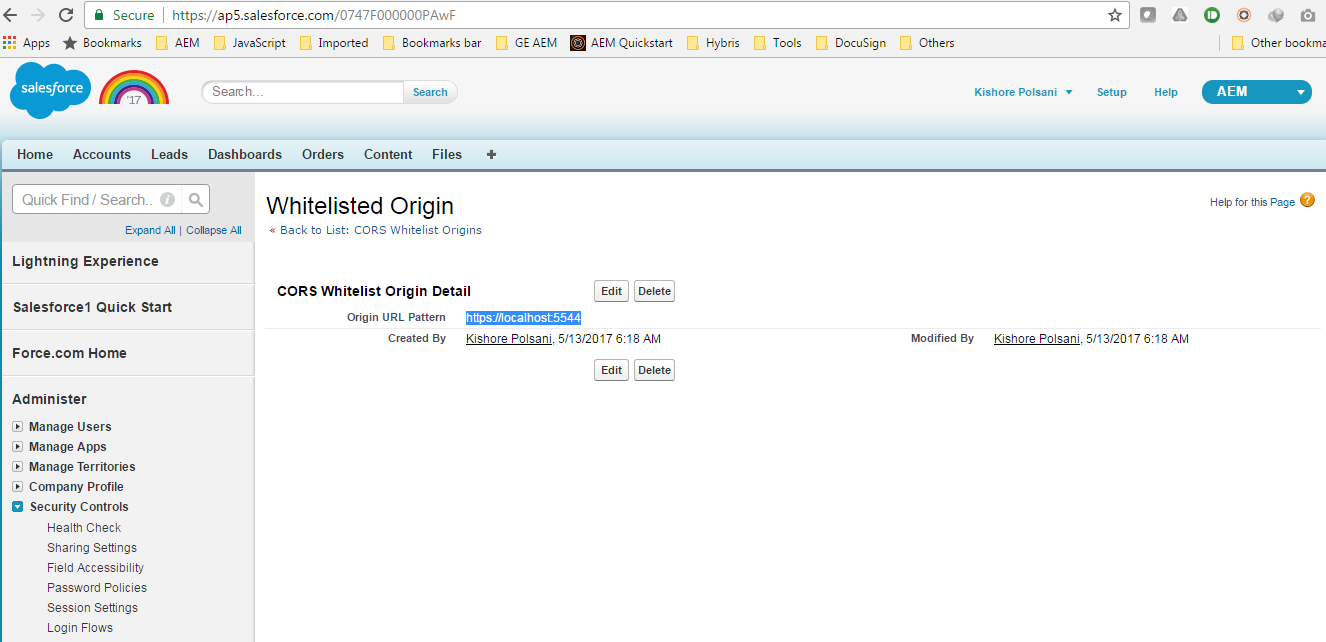Open the Others bookmarks folder
The width and height of the screenshot is (1326, 642).
(927, 43)
